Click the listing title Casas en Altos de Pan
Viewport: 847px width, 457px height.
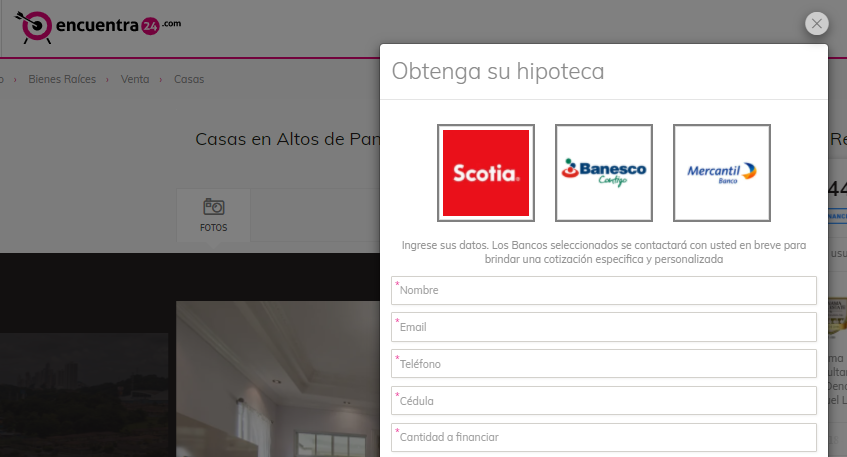point(287,139)
